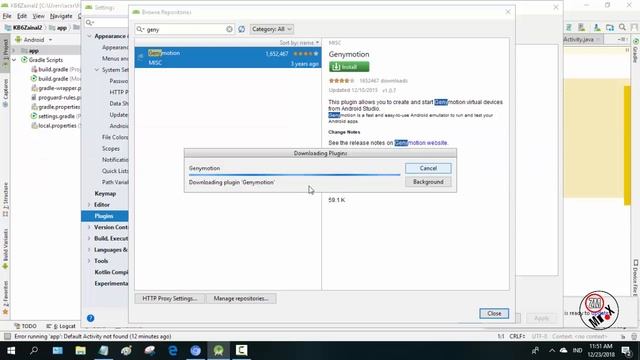
Task: Open proguard-rules.pro file
Action: pyautogui.click(x=56, y=98)
